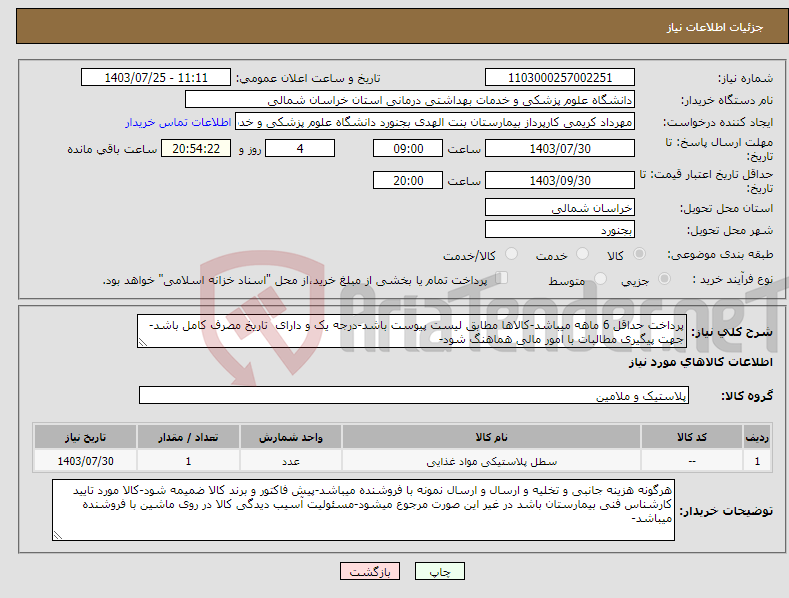Click the buyer notes resize grip
This screenshot has width=789, height=598.
pyautogui.click(x=58, y=535)
